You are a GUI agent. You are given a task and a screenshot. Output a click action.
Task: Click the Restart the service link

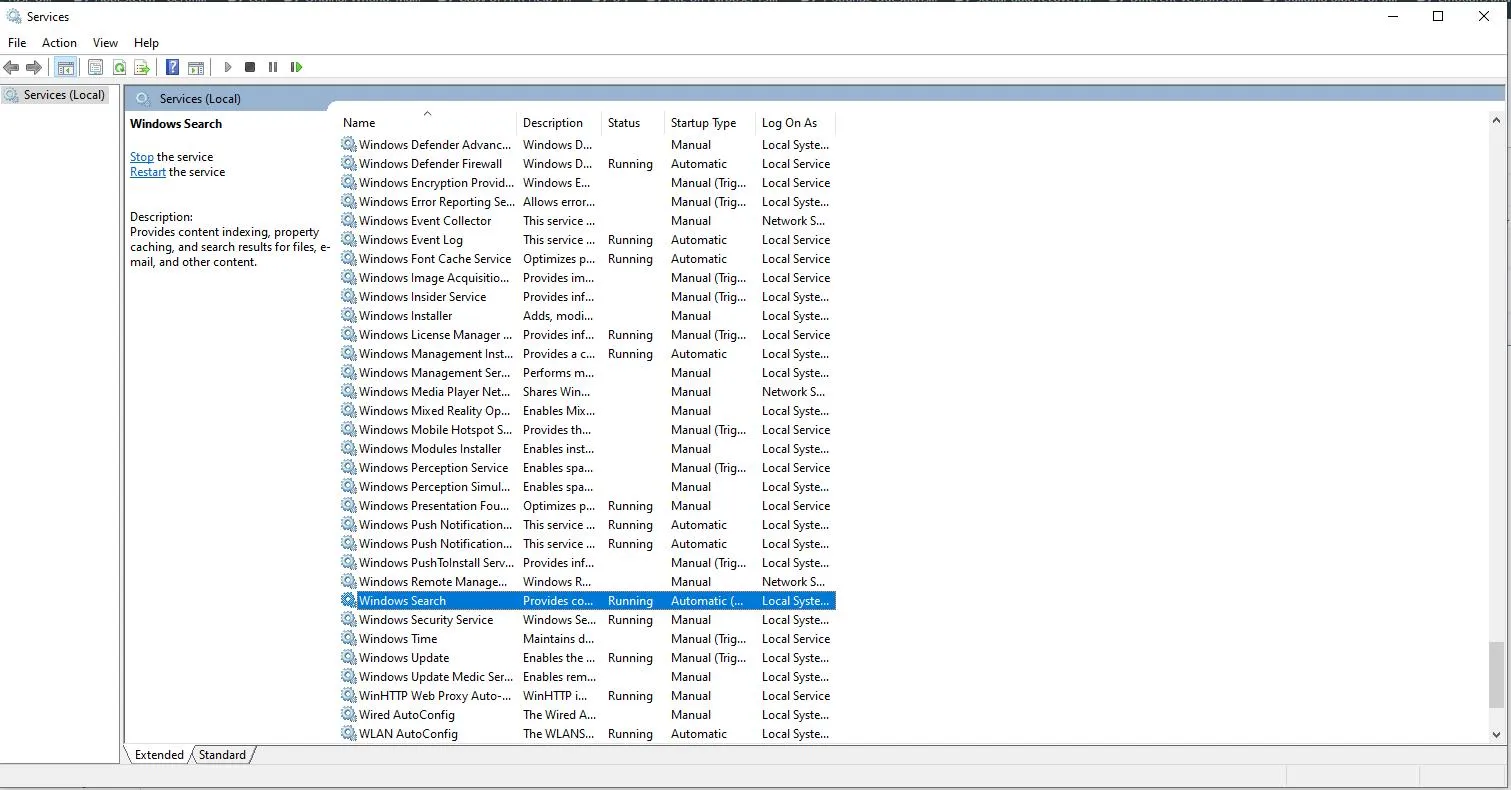pyautogui.click(x=148, y=172)
